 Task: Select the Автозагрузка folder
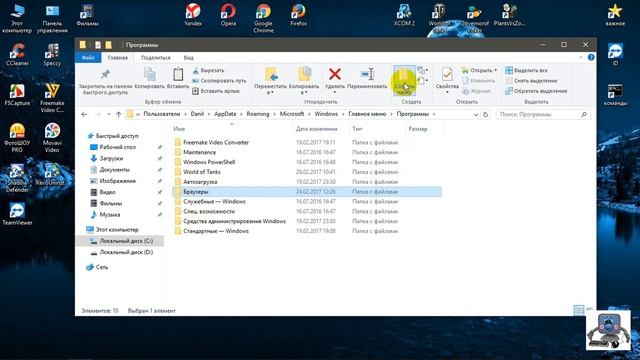[200, 182]
